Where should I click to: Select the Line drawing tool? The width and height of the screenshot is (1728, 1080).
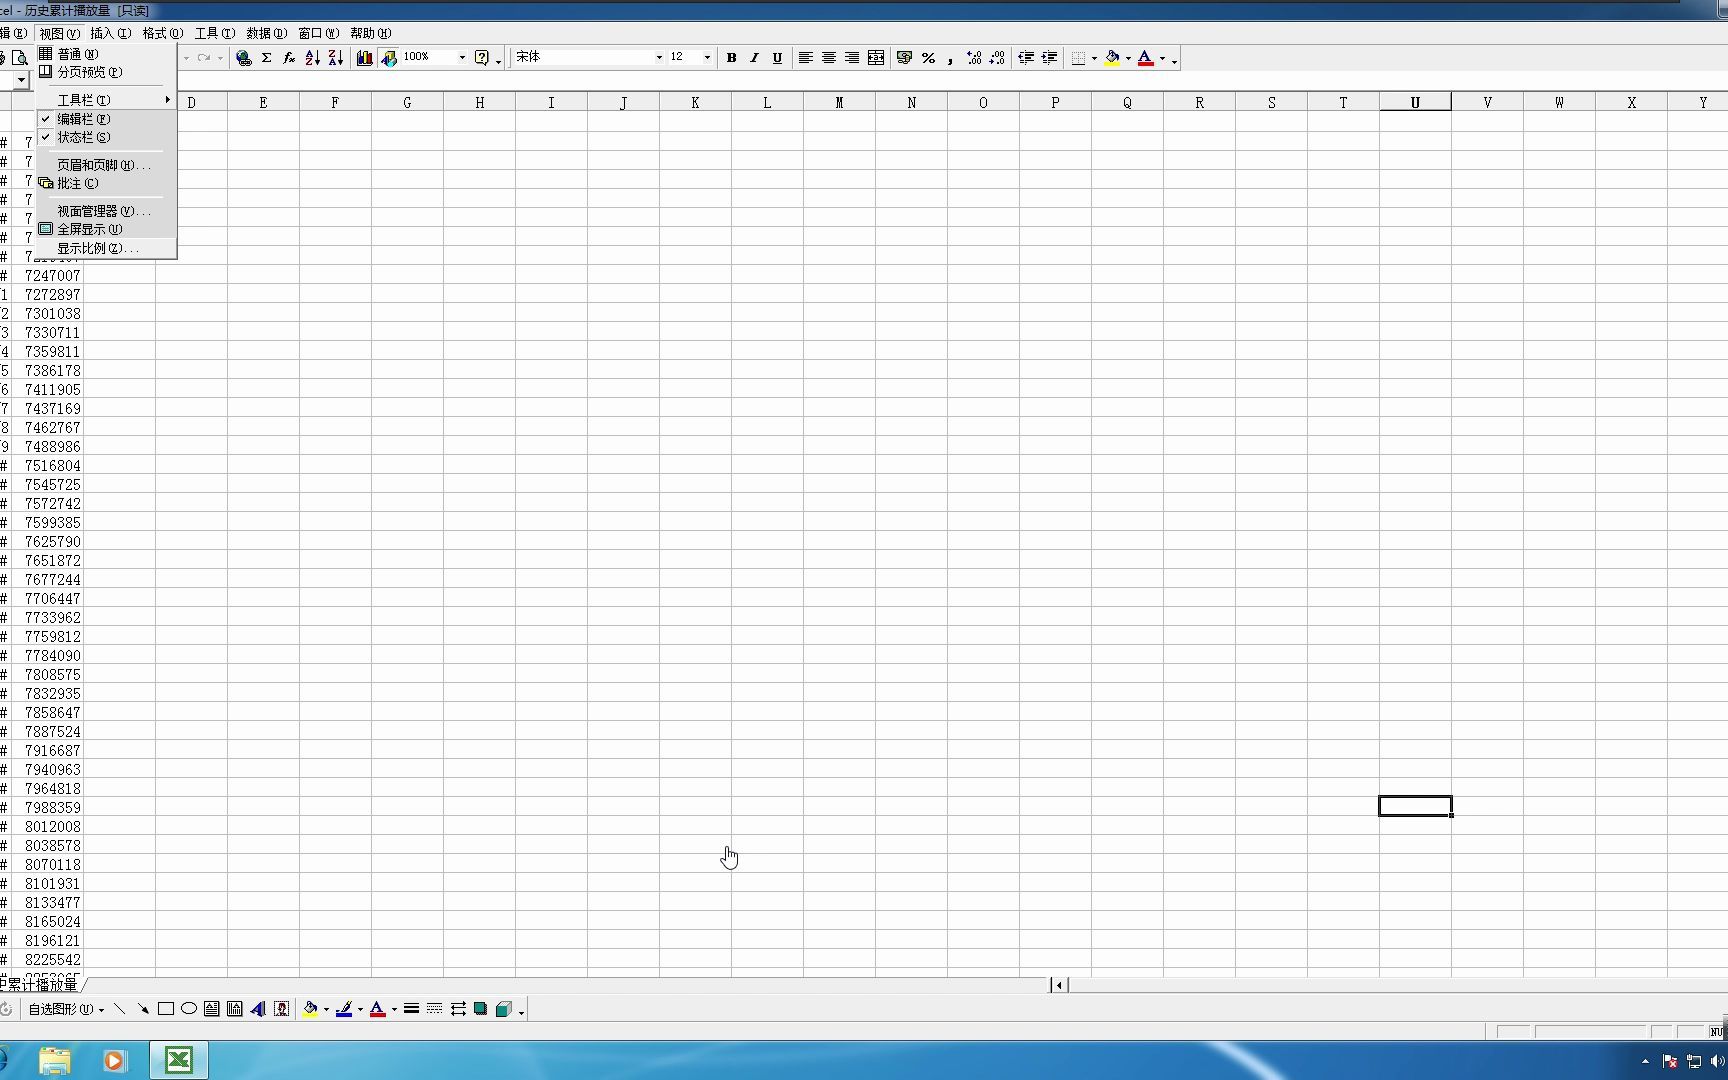pyautogui.click(x=119, y=1009)
